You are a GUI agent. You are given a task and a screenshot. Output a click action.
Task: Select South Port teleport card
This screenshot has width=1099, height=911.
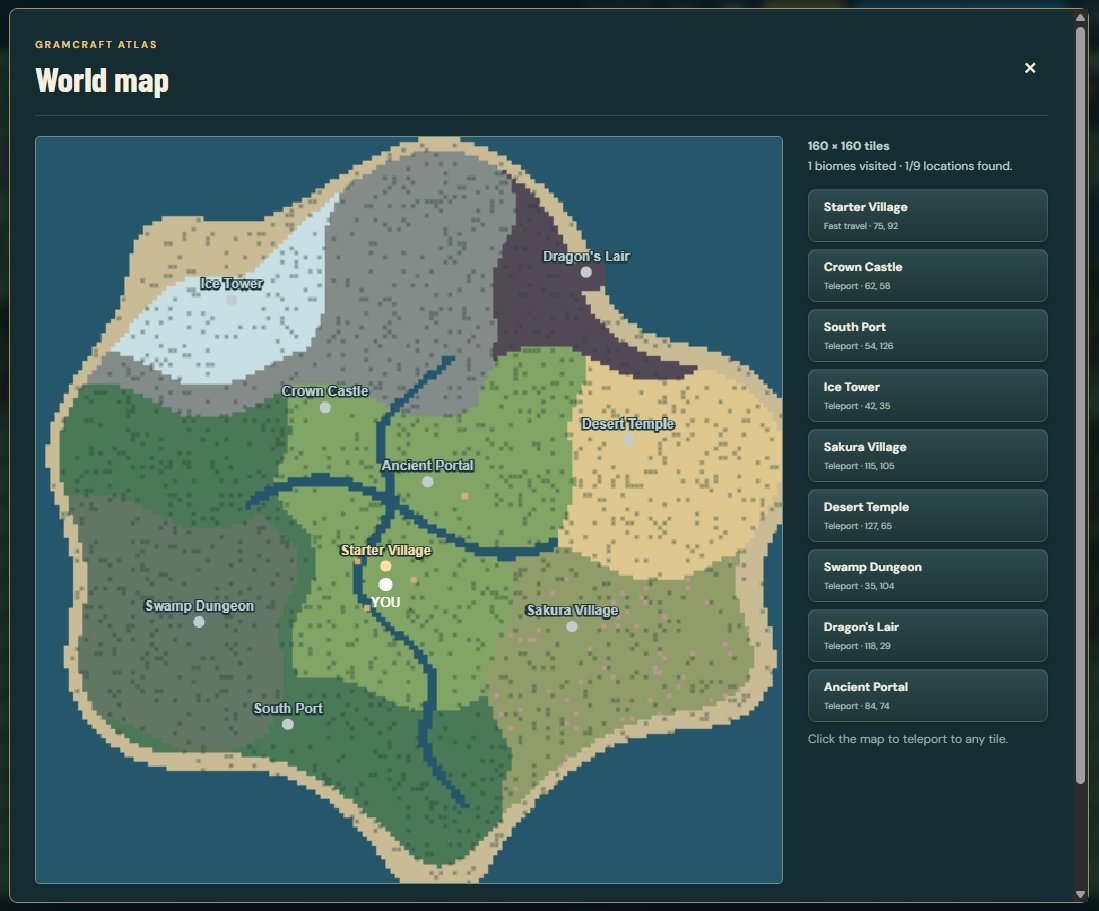pyautogui.click(x=927, y=336)
